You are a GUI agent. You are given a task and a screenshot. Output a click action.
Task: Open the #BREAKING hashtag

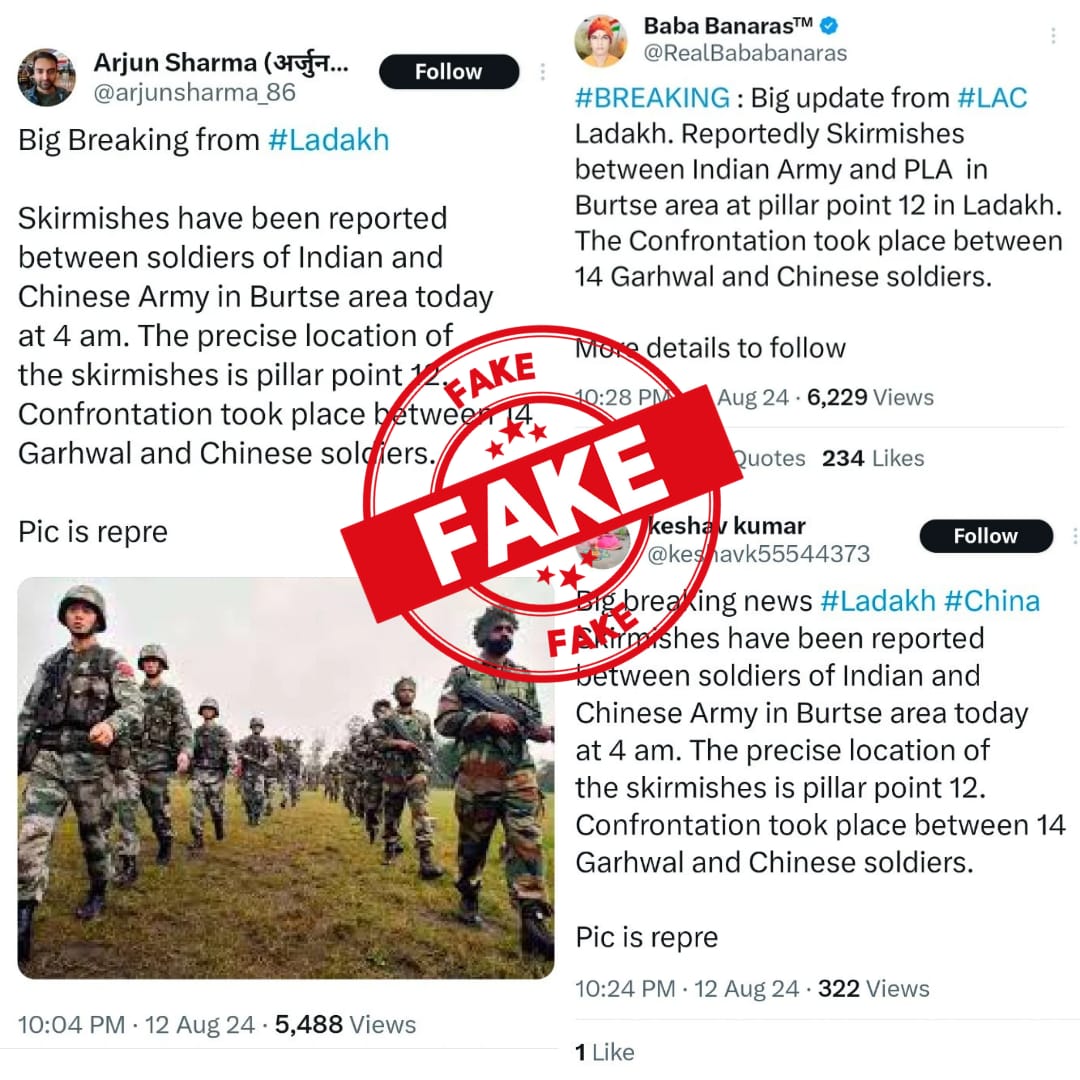click(x=652, y=98)
